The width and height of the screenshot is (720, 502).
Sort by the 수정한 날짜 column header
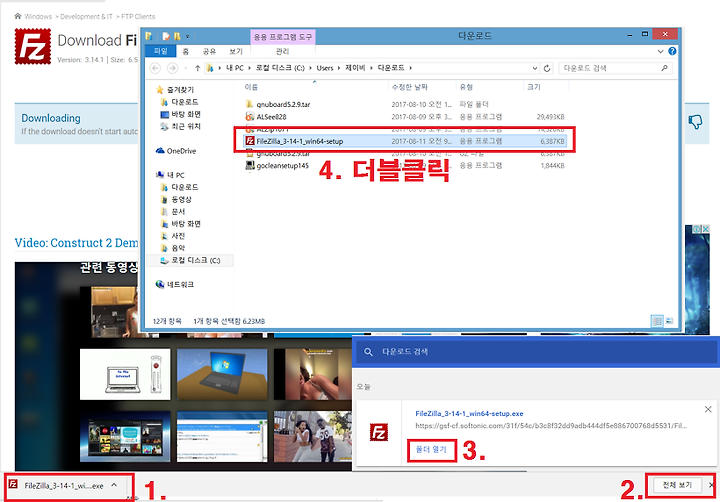pyautogui.click(x=409, y=87)
